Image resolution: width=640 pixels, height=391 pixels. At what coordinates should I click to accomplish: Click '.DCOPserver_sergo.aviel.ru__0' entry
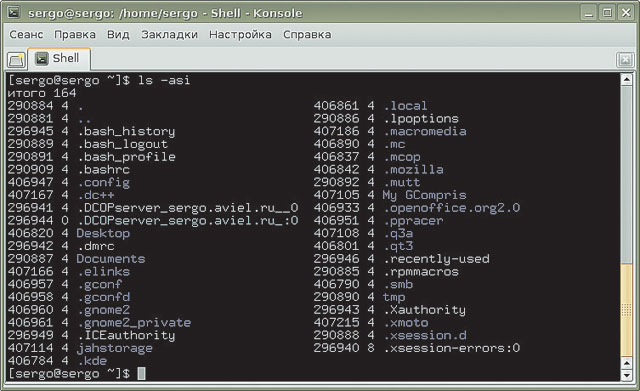[x=188, y=208]
